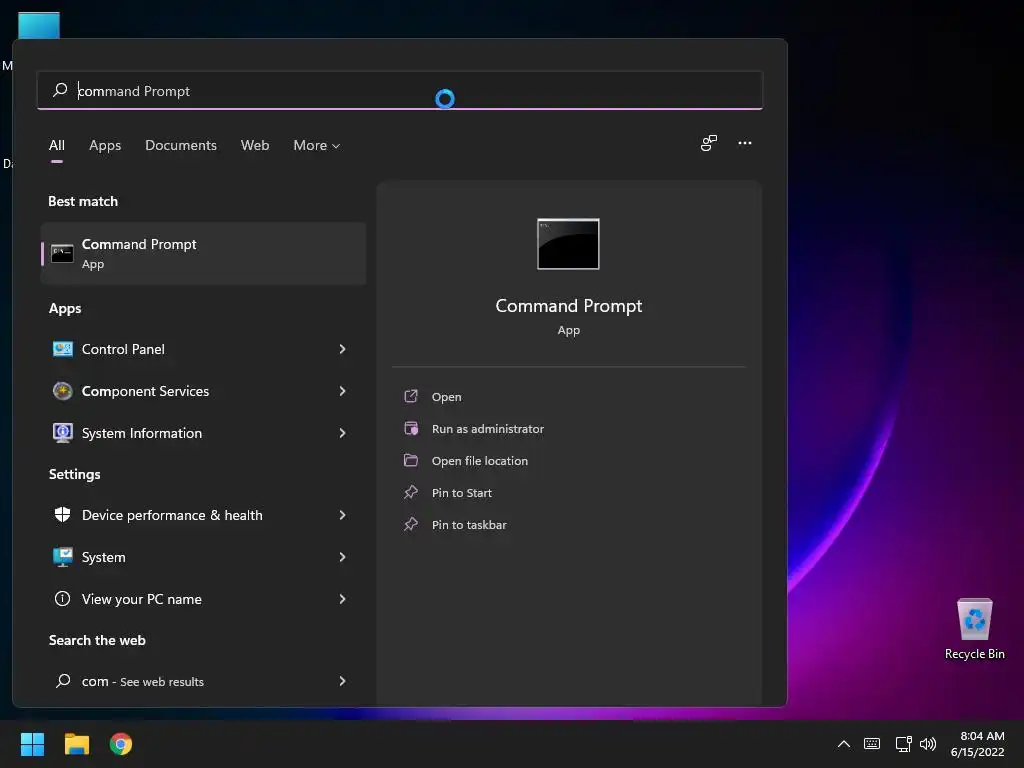Click the Control Panel icon

tap(63, 349)
